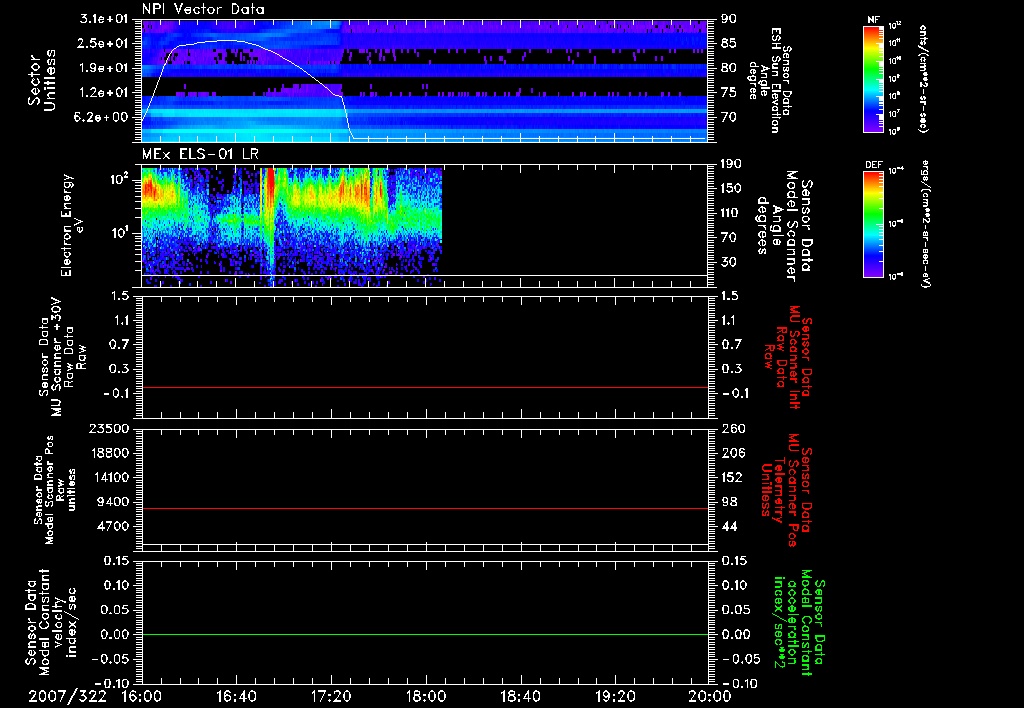Click the '18800' scanner position tick label
Viewport: 1024px width, 708px height.
tap(109, 453)
